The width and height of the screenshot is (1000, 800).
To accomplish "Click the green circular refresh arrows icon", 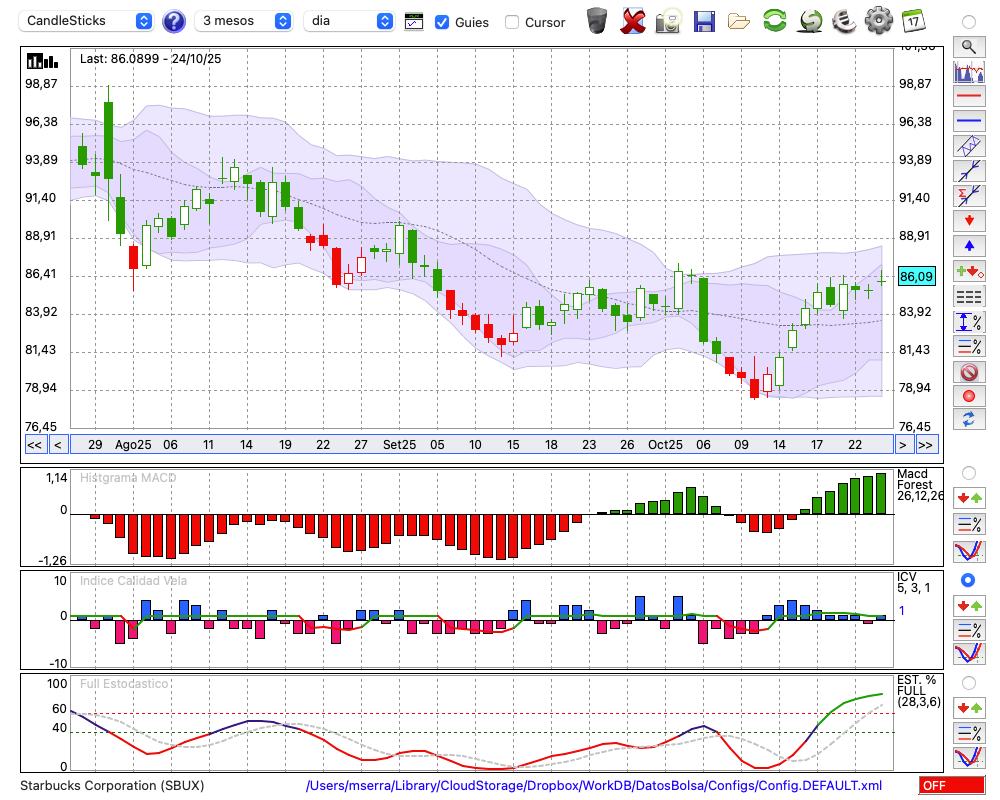I will click(x=774, y=20).
